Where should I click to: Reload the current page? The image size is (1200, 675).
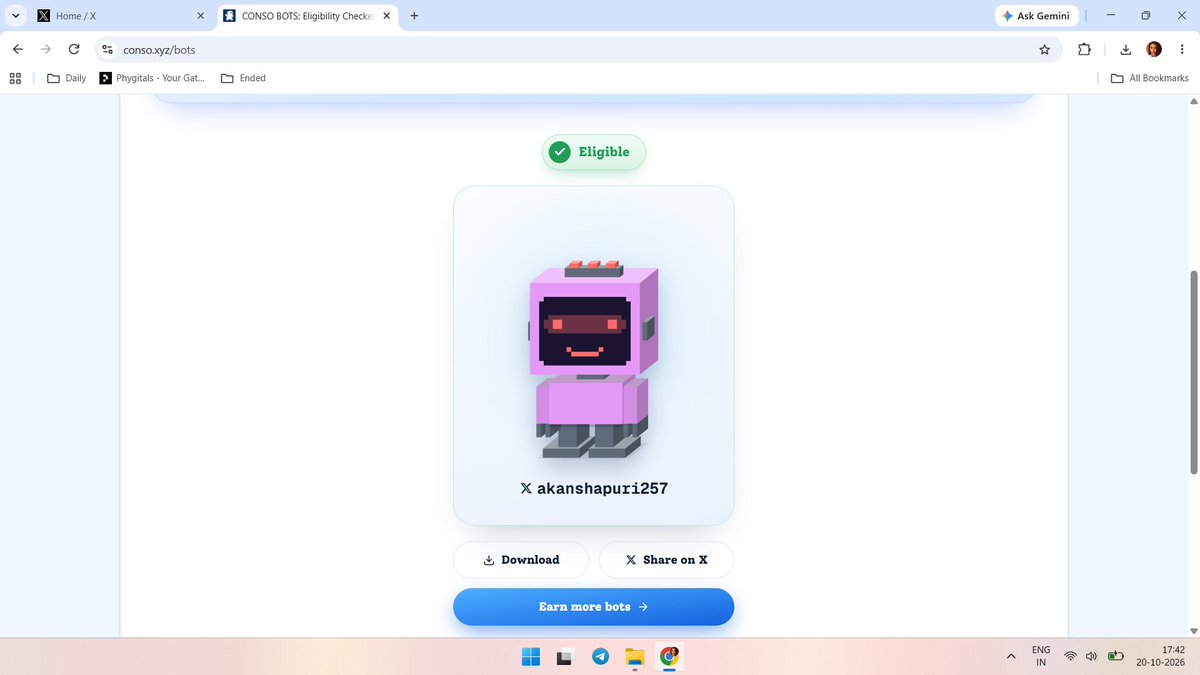(x=74, y=49)
